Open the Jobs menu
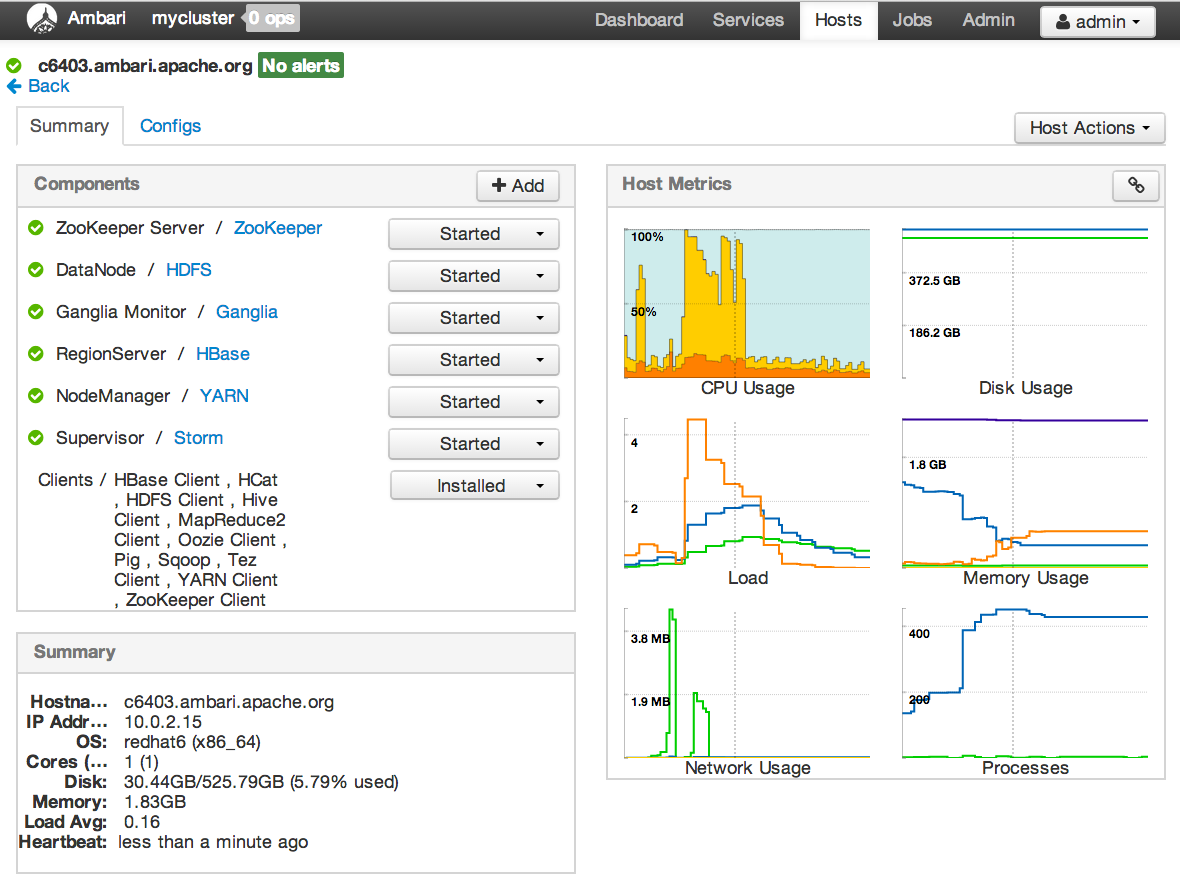 pos(912,20)
